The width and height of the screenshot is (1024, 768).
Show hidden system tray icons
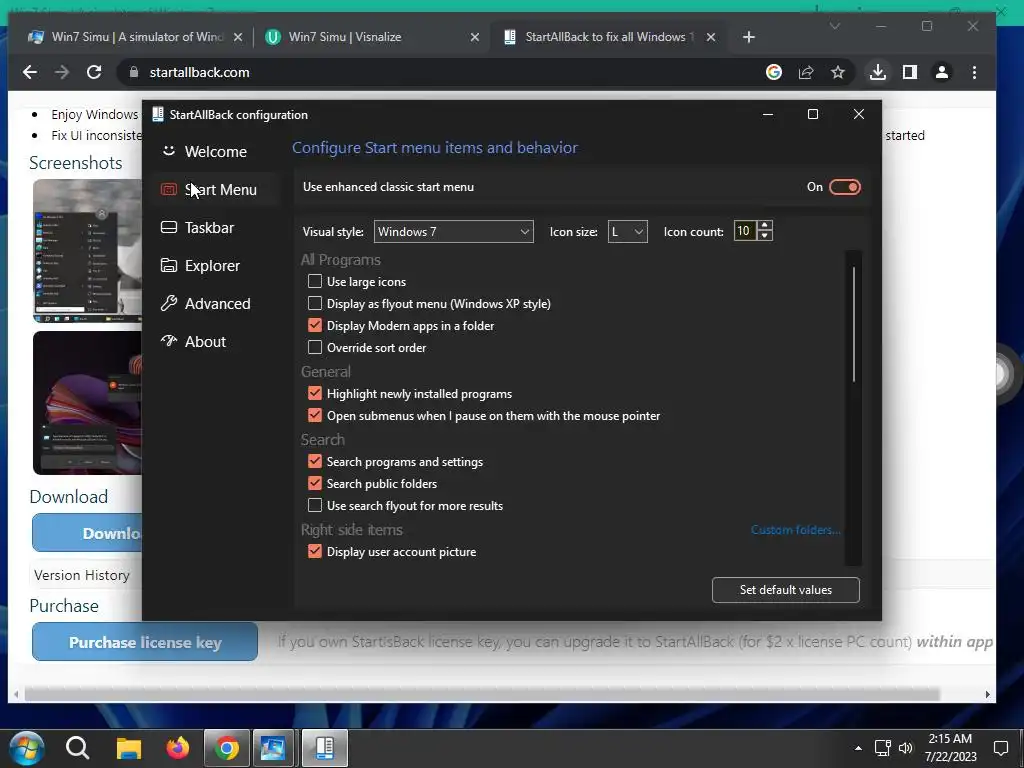pyautogui.click(x=858, y=748)
